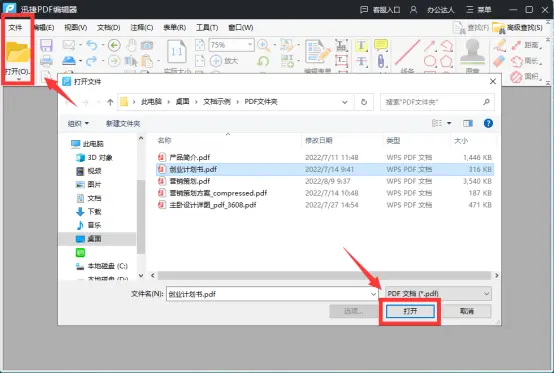This screenshot has width=554, height=373.
Task: Click the Stamp (图章) icon
Action: [472, 52]
